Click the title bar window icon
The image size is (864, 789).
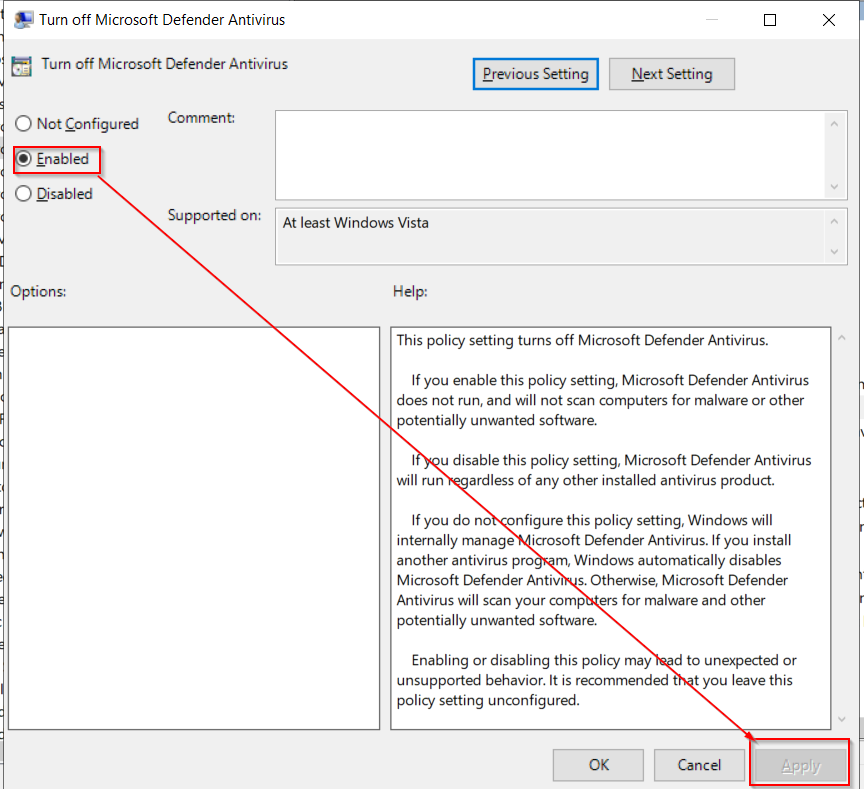point(23,20)
